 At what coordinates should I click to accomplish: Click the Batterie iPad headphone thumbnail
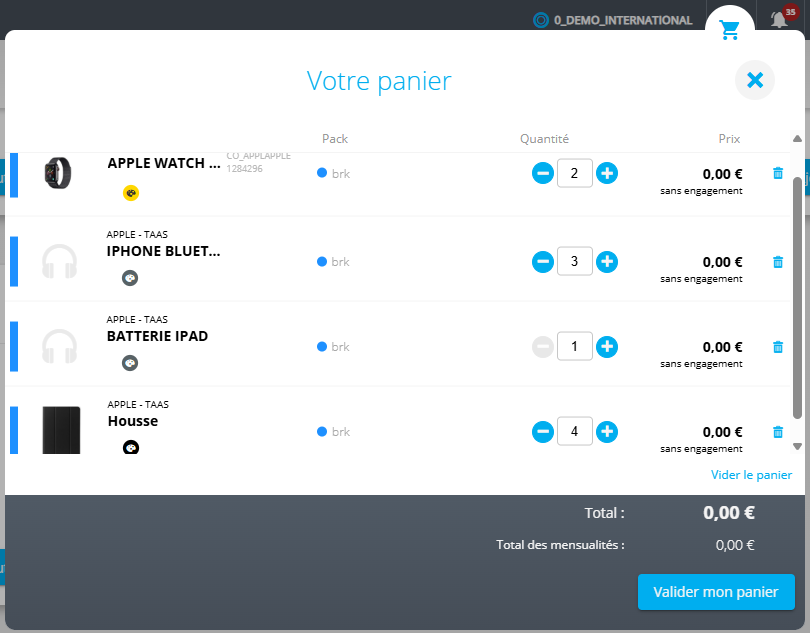point(59,347)
